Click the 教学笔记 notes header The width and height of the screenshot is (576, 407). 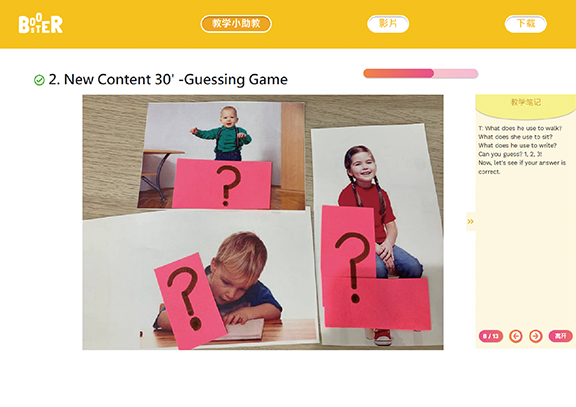(x=526, y=102)
